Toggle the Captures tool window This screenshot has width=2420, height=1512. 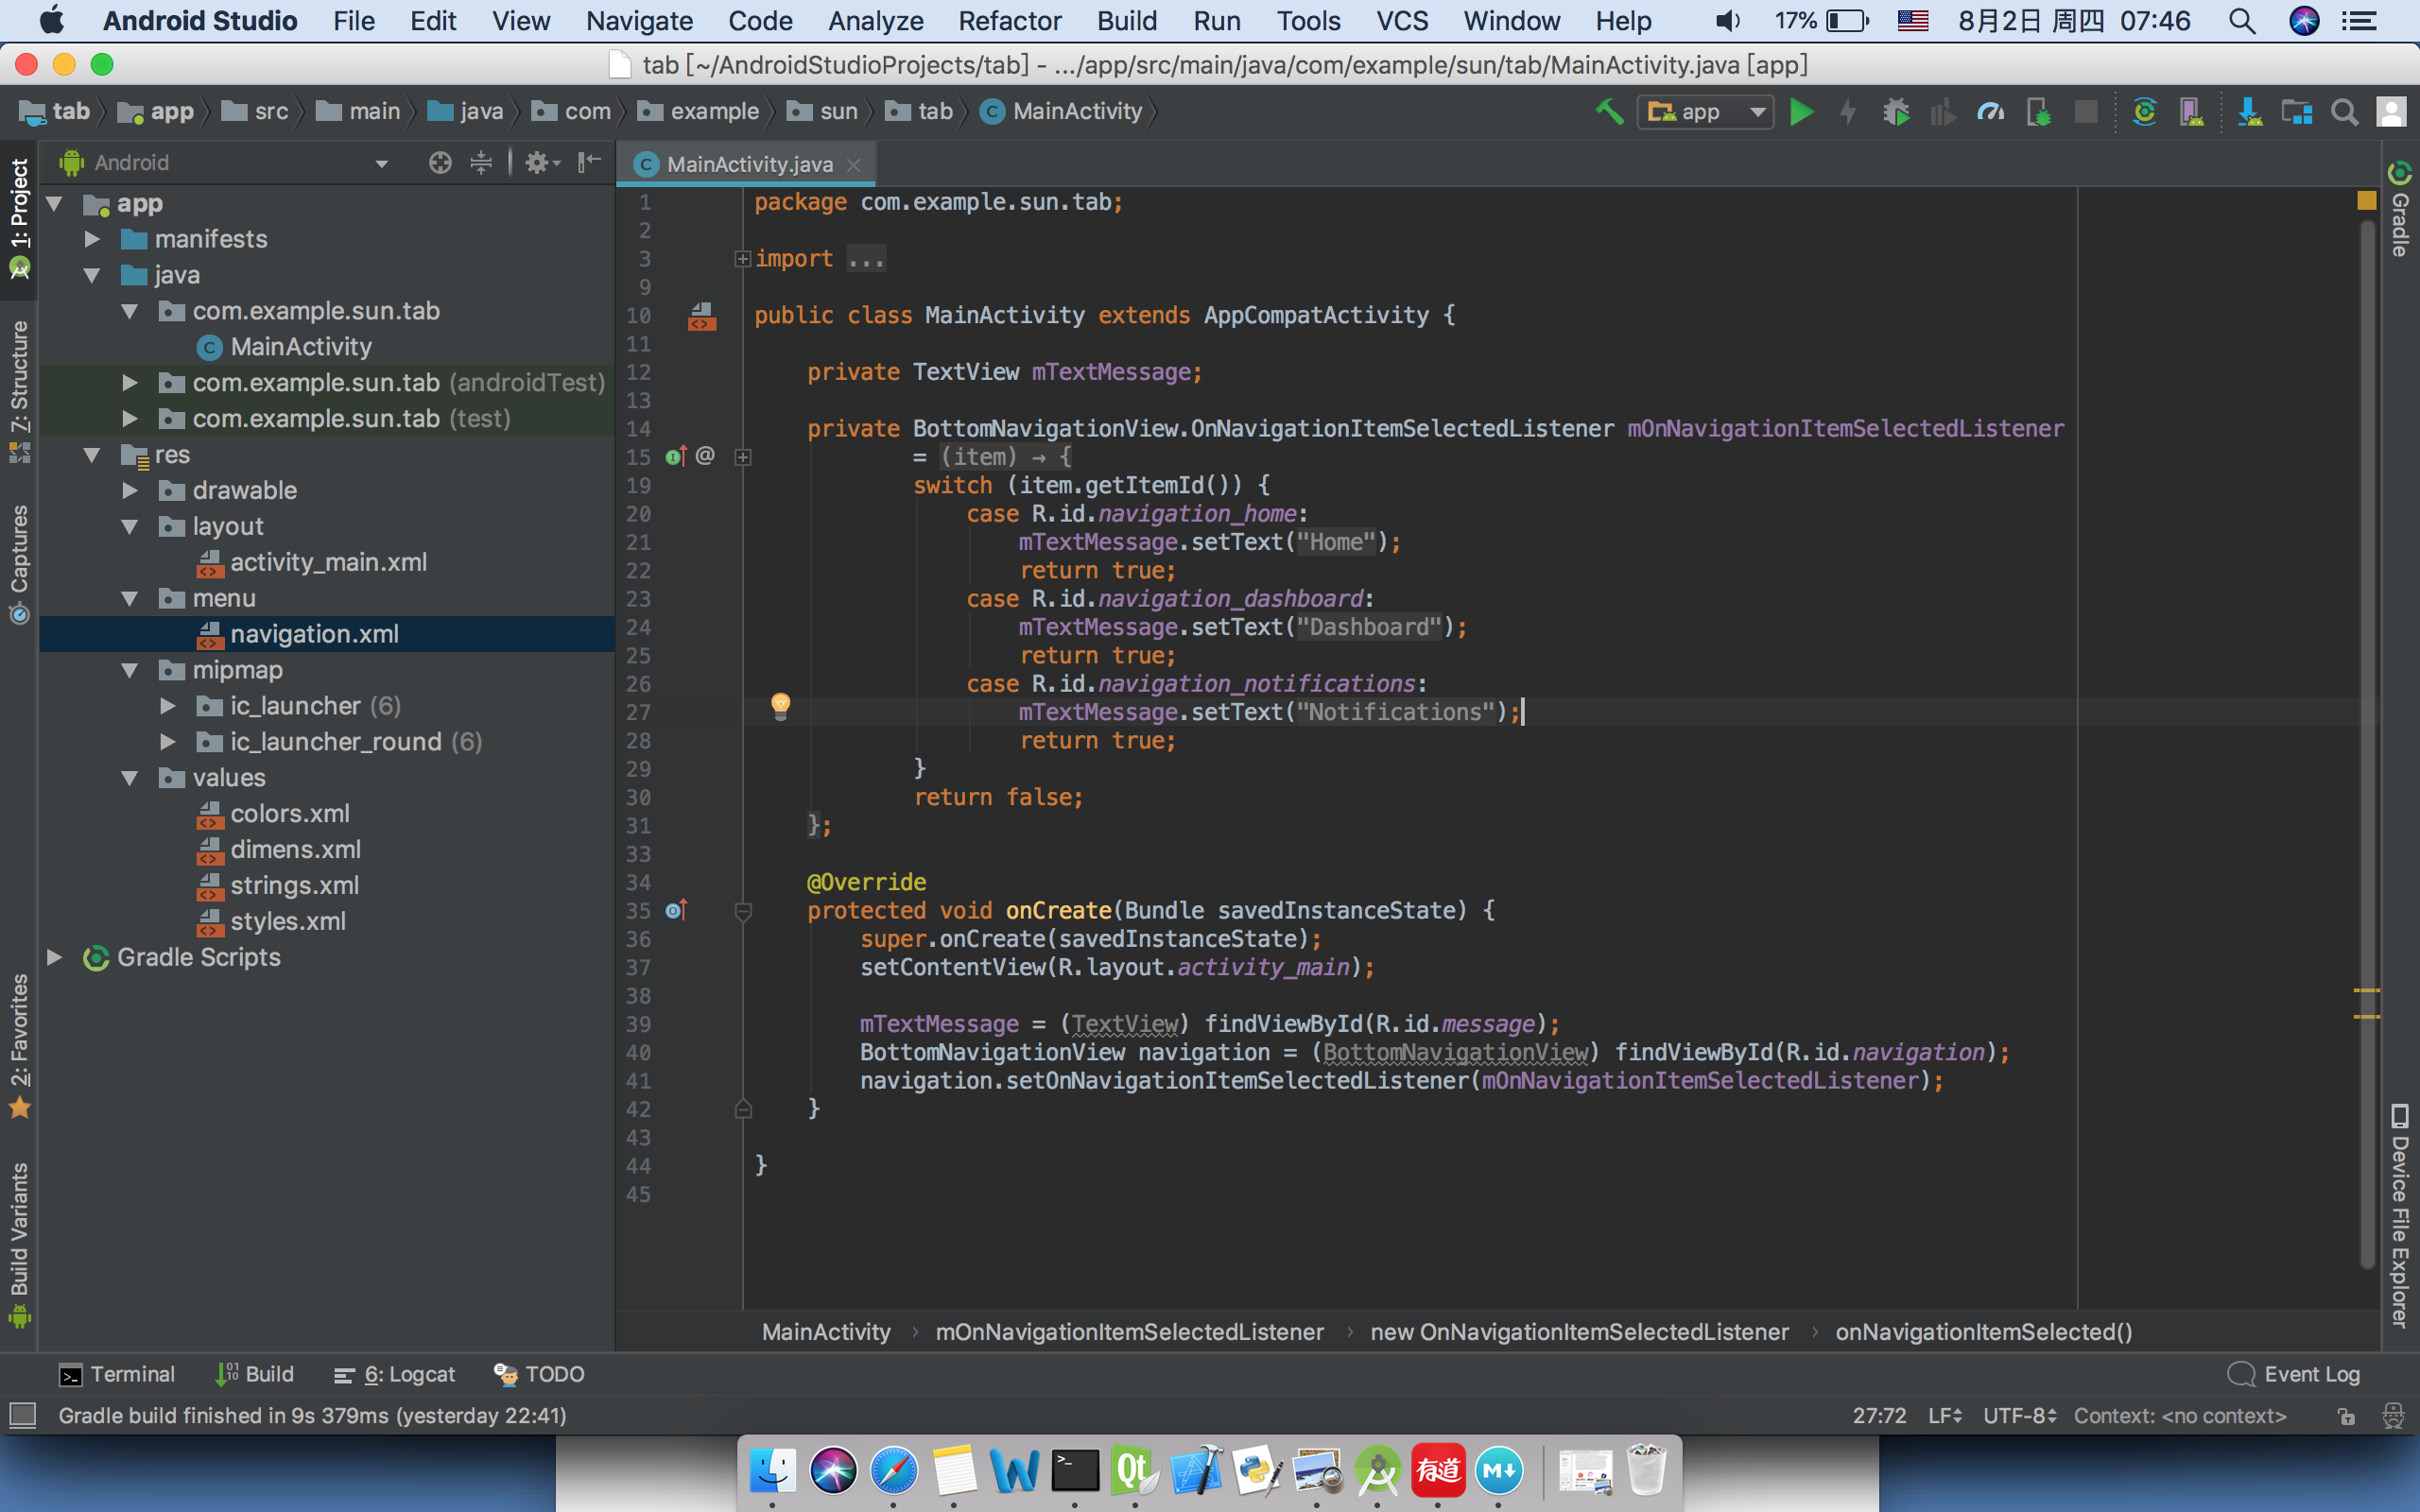tap(19, 563)
